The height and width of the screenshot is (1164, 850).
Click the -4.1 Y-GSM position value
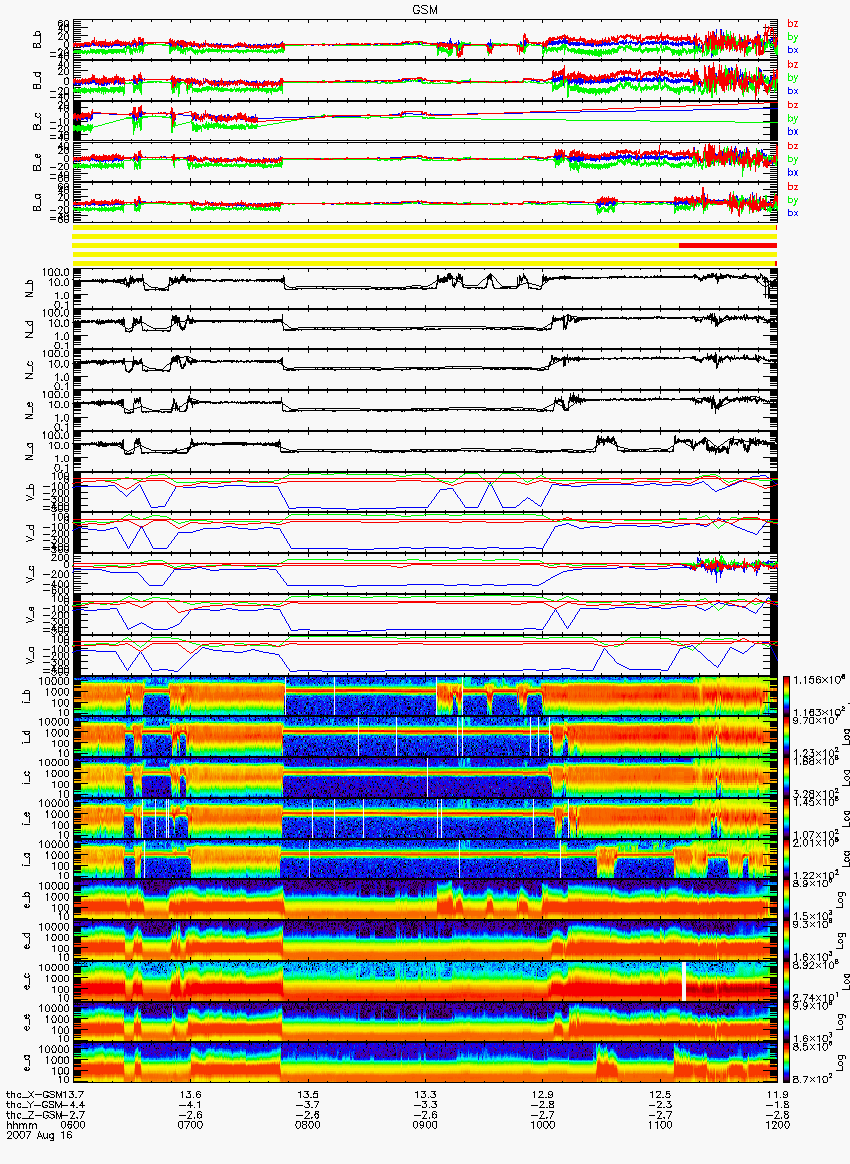coord(191,1105)
